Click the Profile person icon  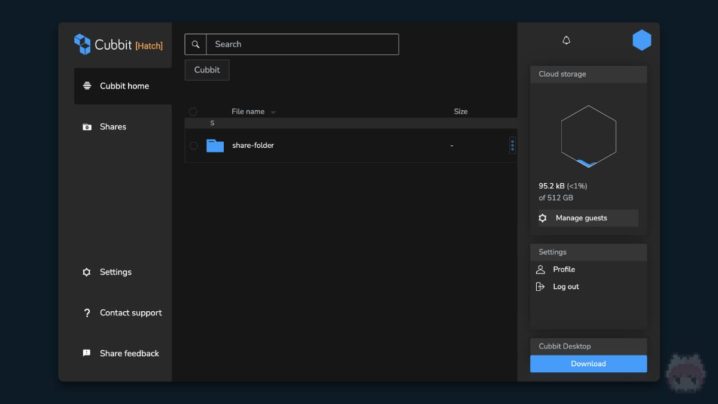pyautogui.click(x=541, y=270)
